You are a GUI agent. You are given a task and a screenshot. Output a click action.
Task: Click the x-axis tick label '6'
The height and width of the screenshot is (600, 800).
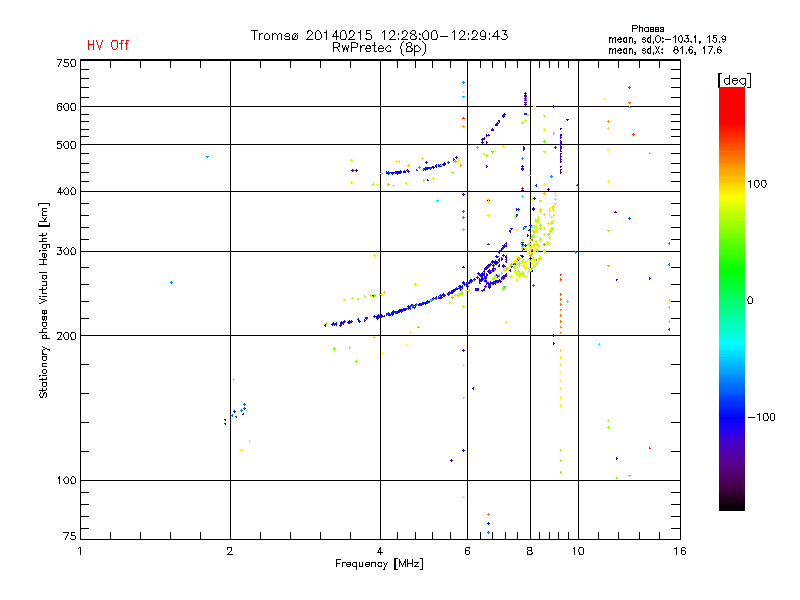click(467, 551)
